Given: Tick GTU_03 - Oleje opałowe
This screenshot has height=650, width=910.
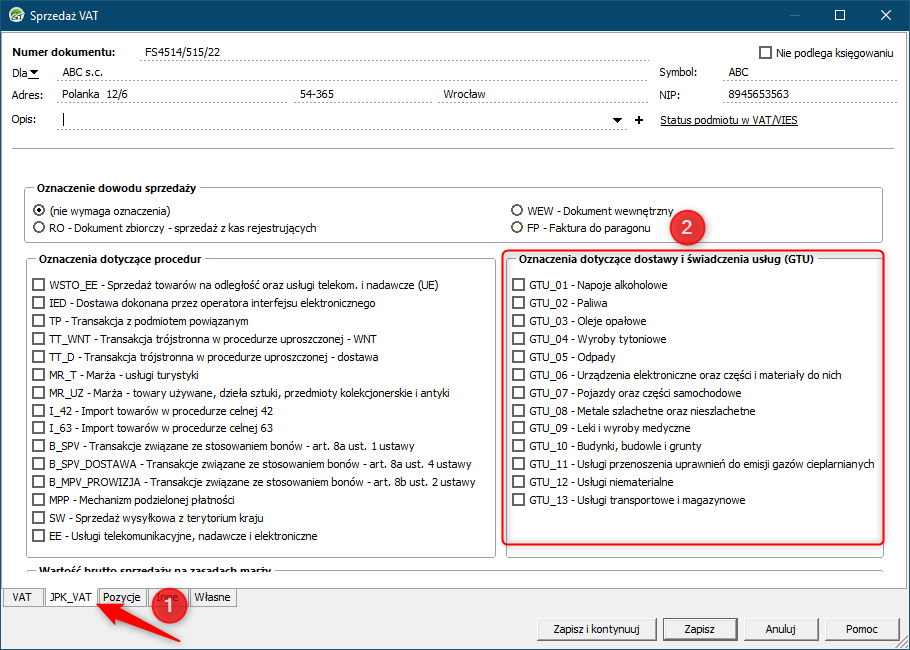Looking at the screenshot, I should click(518, 321).
